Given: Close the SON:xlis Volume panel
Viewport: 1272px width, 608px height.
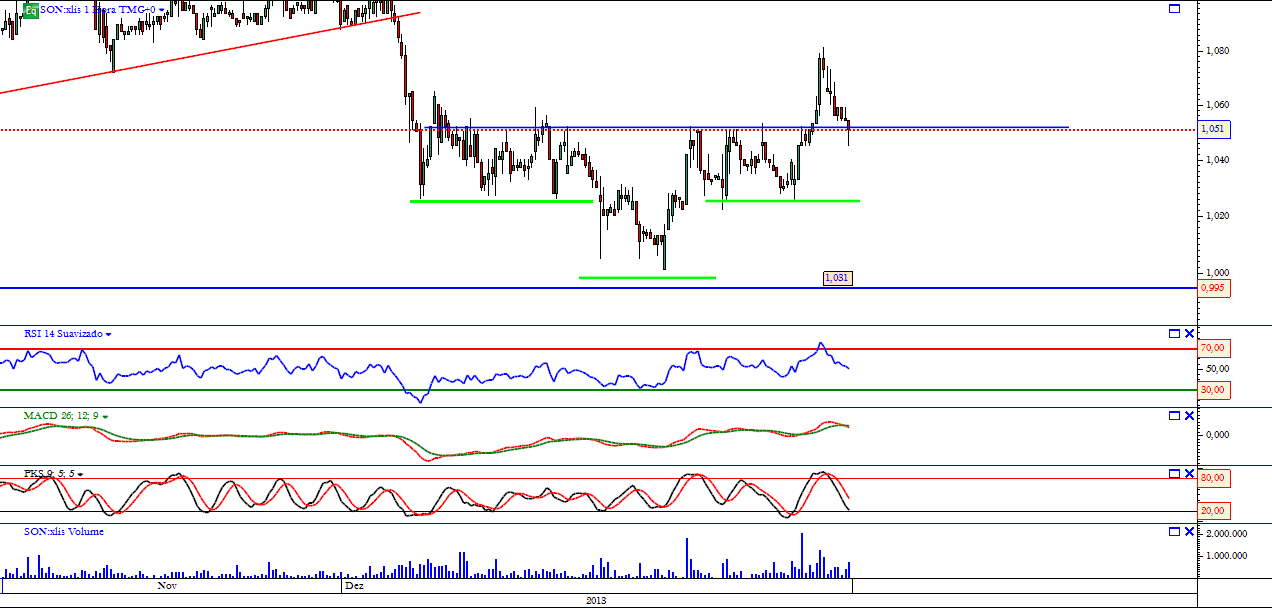Looking at the screenshot, I should click(1189, 531).
